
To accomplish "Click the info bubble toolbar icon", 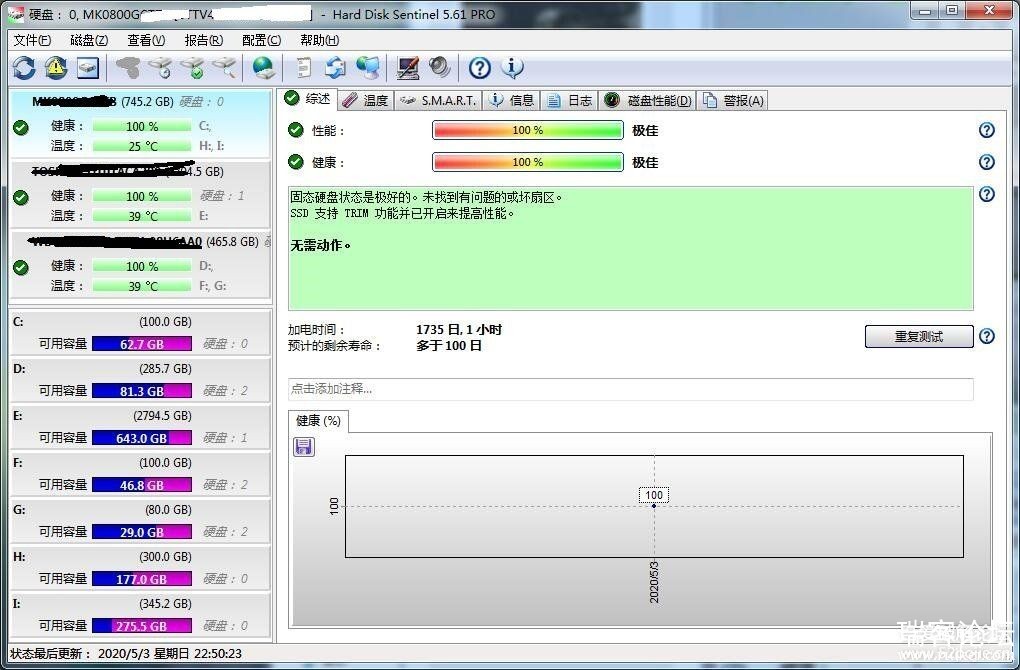I will click(x=512, y=68).
